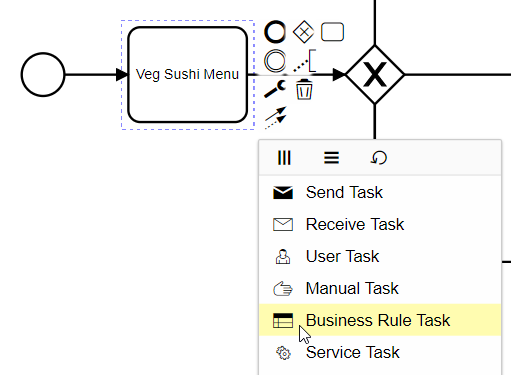Click the wrench change-type icon

[275, 89]
